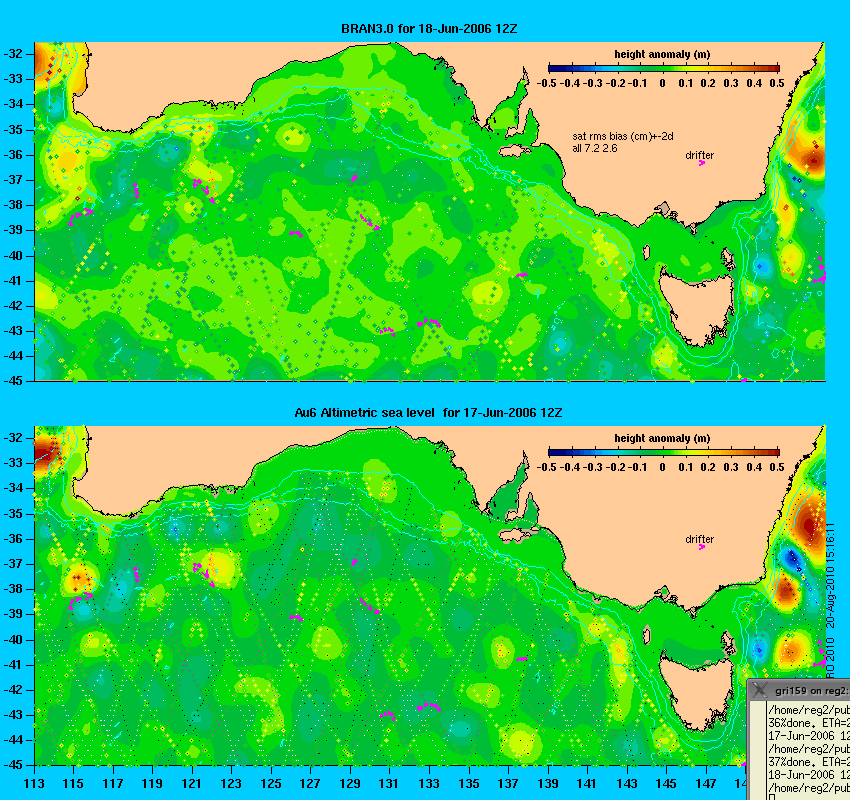The height and width of the screenshot is (800, 850).
Task: Click the '0.5' tick on the top color bar
Action: pos(777,83)
